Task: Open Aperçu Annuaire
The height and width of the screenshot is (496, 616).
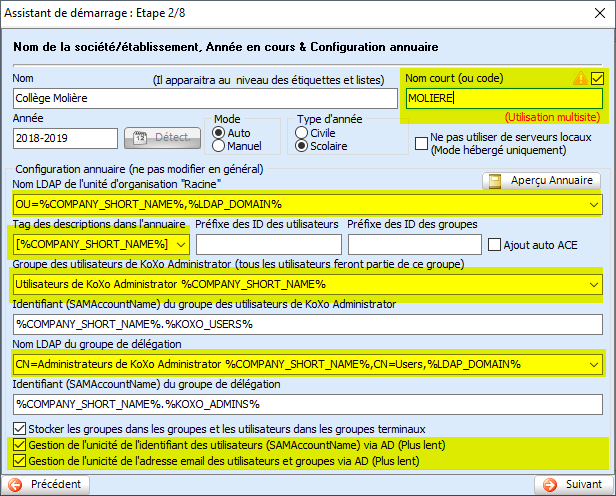Action: pyautogui.click(x=541, y=181)
